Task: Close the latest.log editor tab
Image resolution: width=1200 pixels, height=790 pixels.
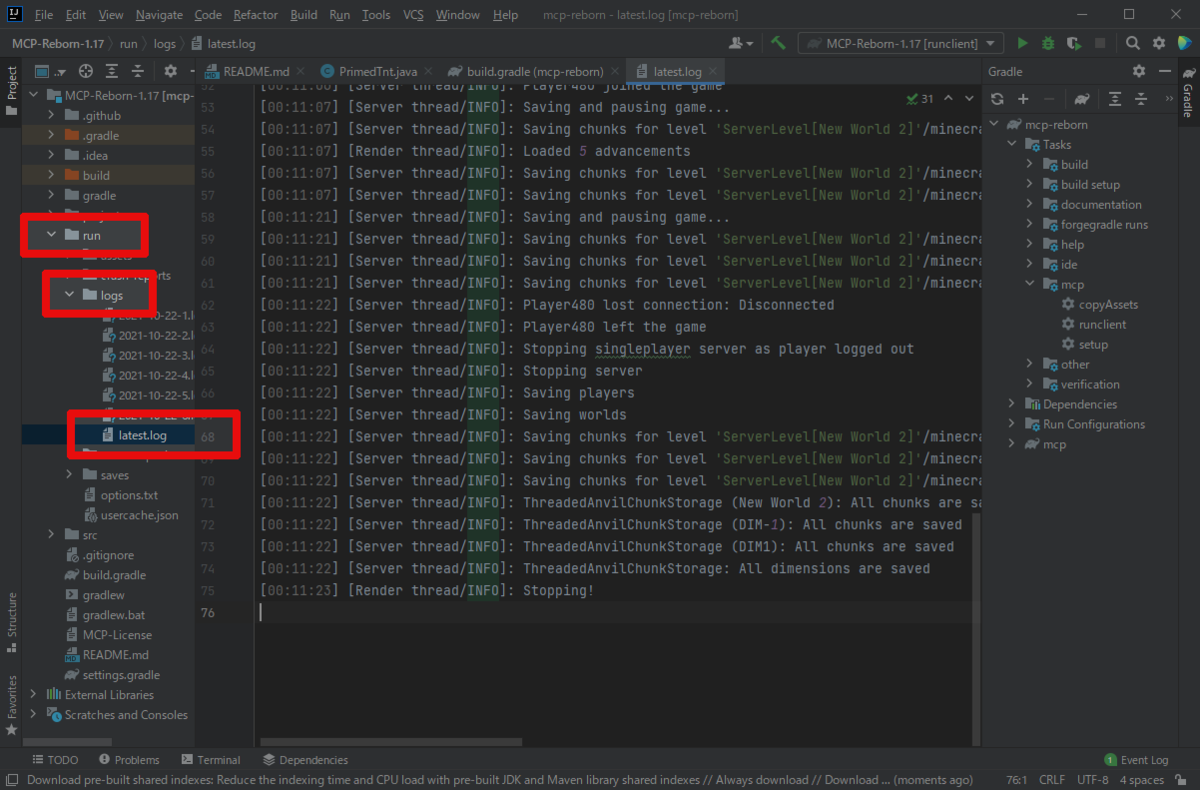Action: click(x=714, y=71)
